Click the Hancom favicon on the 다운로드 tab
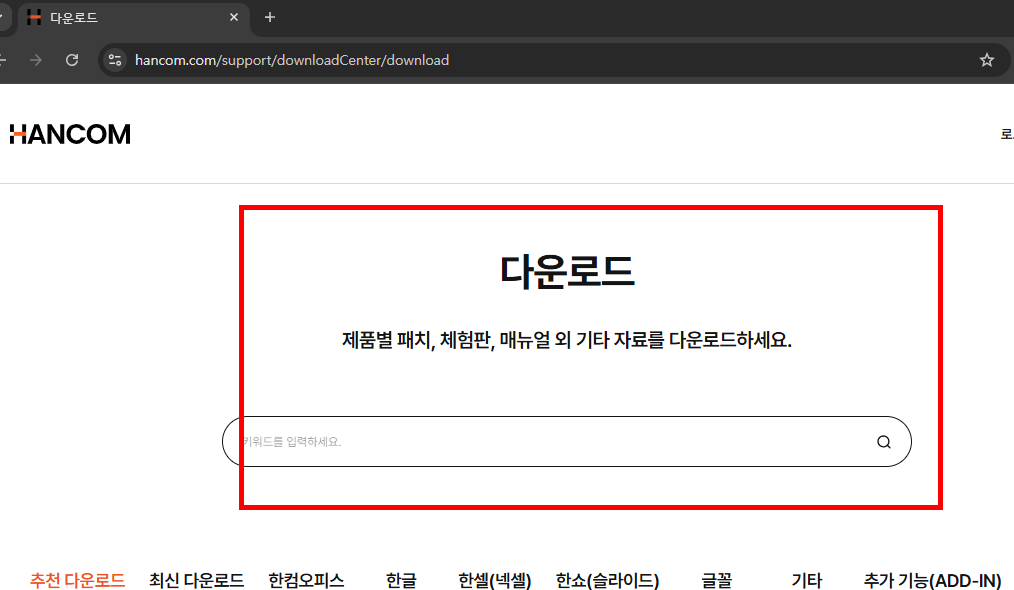Viewport: 1014px width, 590px height. [35, 17]
